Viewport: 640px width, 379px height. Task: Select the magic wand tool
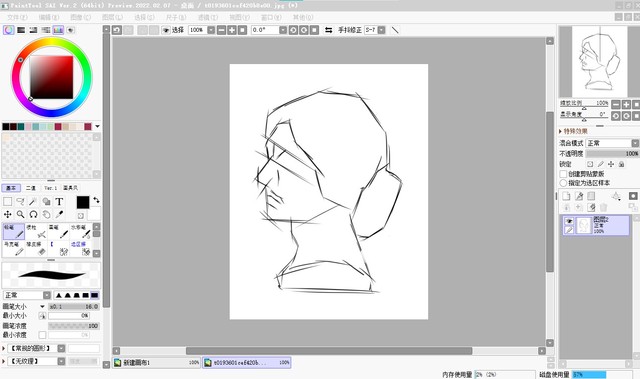tap(33, 202)
